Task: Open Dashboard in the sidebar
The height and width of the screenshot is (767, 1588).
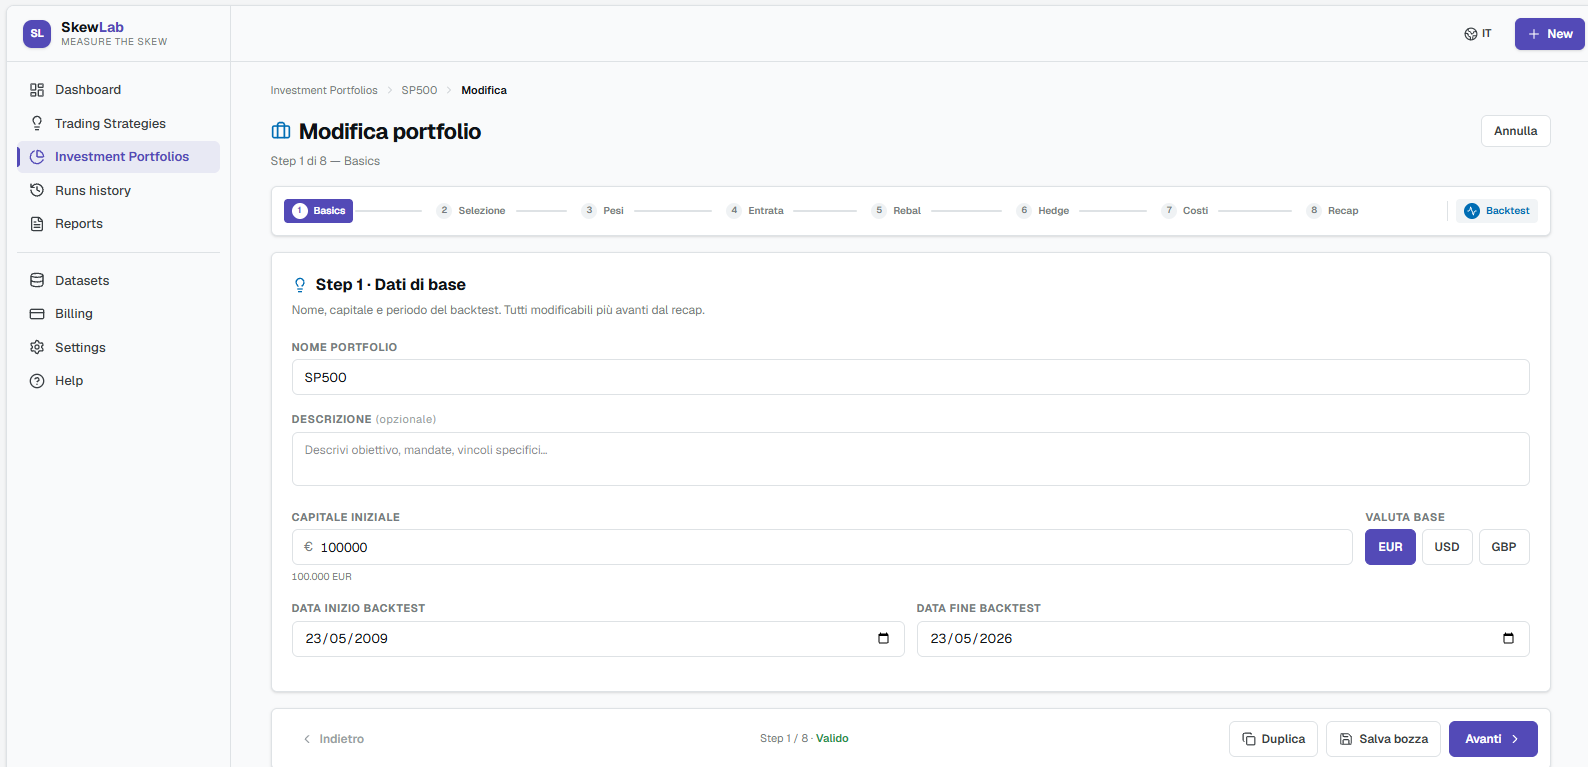Action: (118, 90)
